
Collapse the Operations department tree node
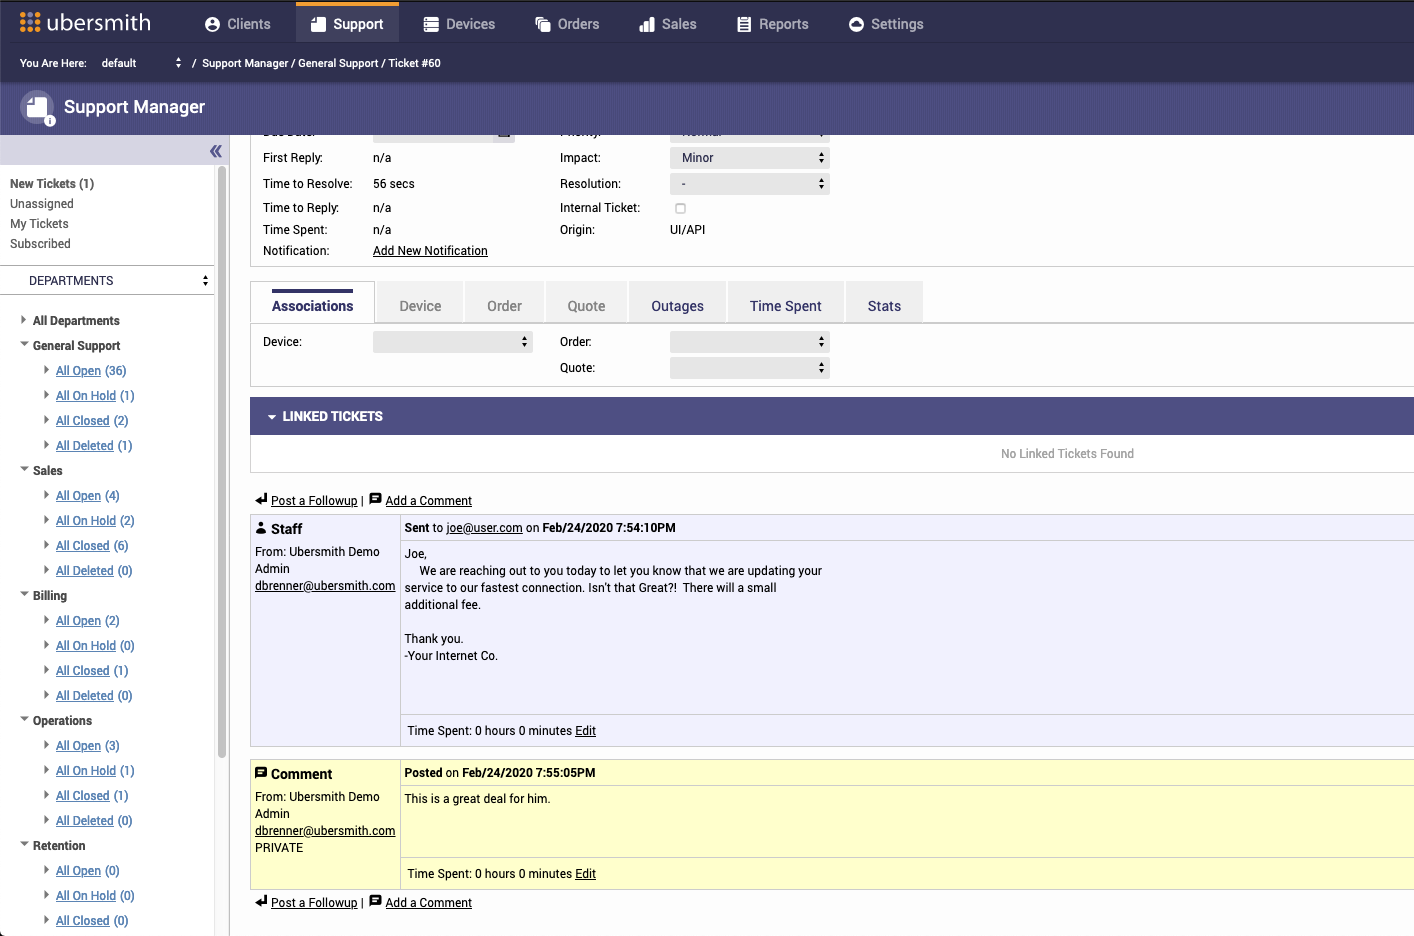[24, 720]
